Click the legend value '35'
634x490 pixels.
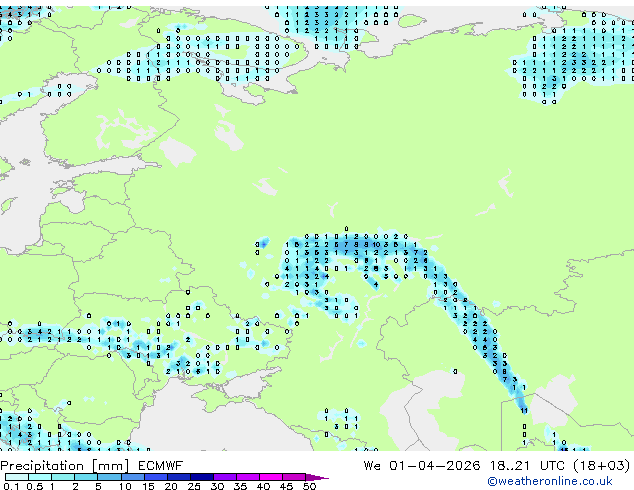pyautogui.click(x=240, y=486)
